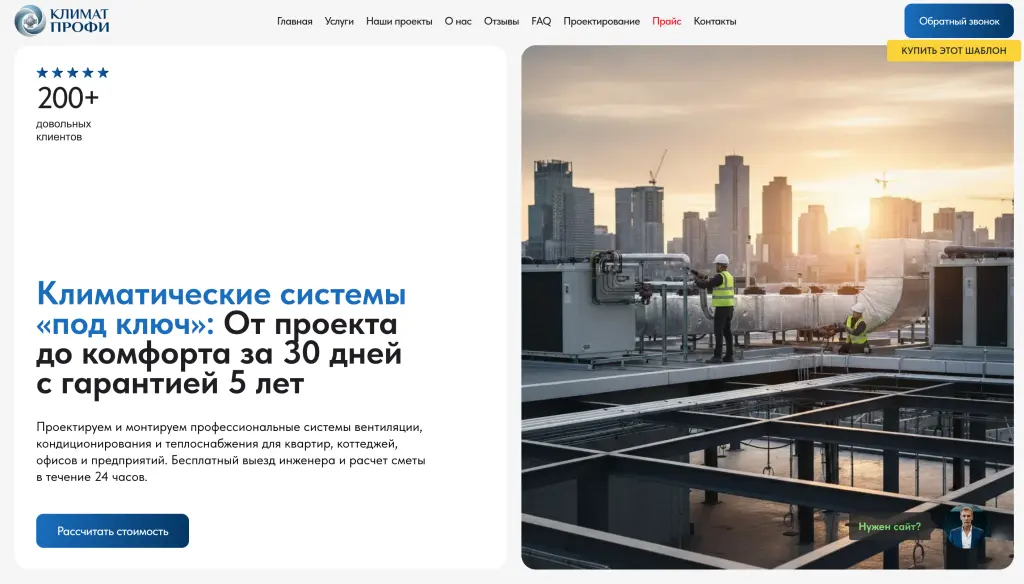Click the man's avatar chat widget
The height and width of the screenshot is (584, 1024).
click(x=966, y=527)
